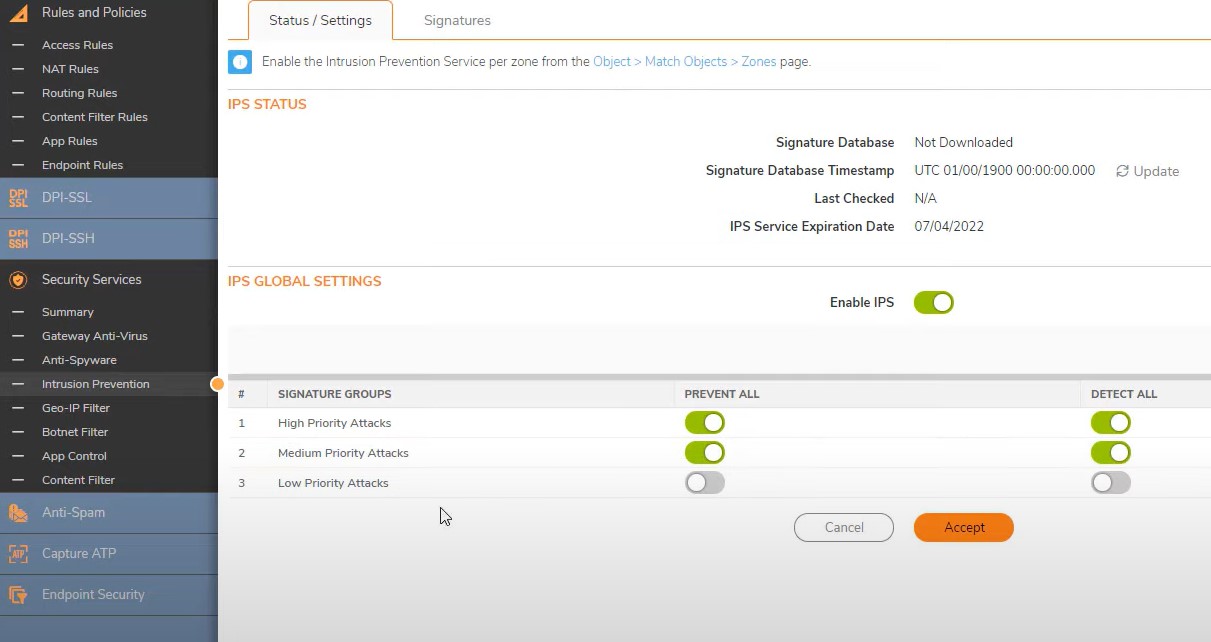Screen dimensions: 1211x642
Task: Click the Endpoint Security icon
Action: 18,595
